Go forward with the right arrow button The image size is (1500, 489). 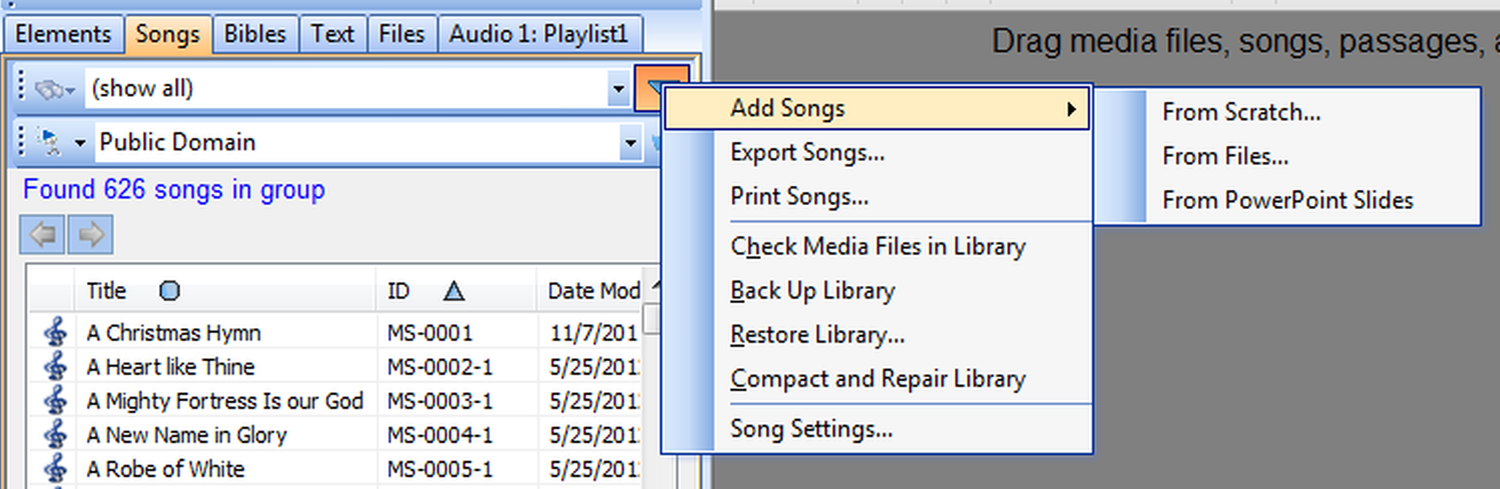[x=90, y=235]
